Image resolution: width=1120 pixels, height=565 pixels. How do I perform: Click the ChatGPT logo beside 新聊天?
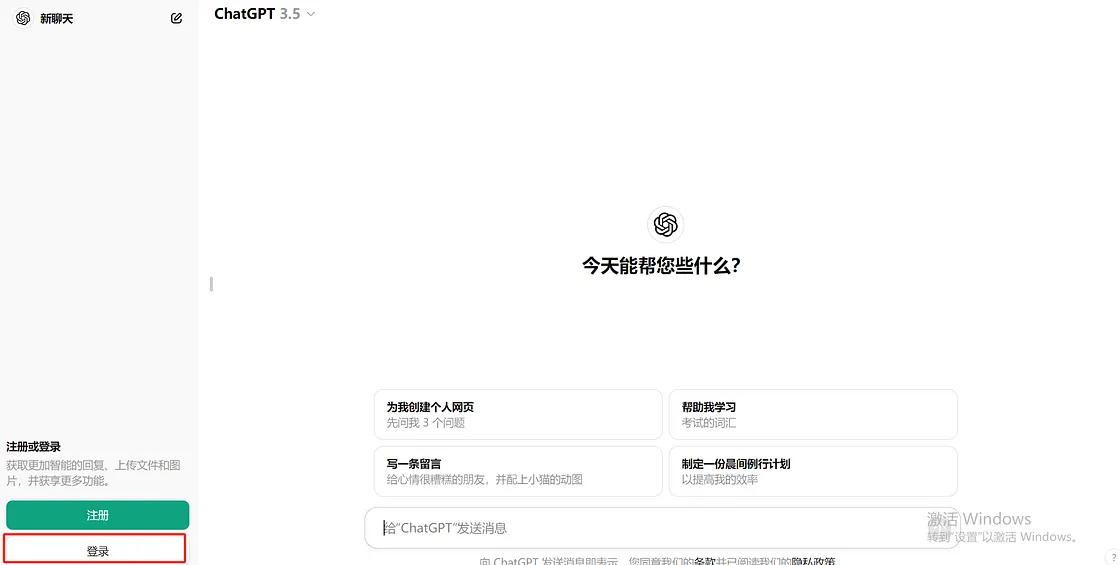point(23,18)
